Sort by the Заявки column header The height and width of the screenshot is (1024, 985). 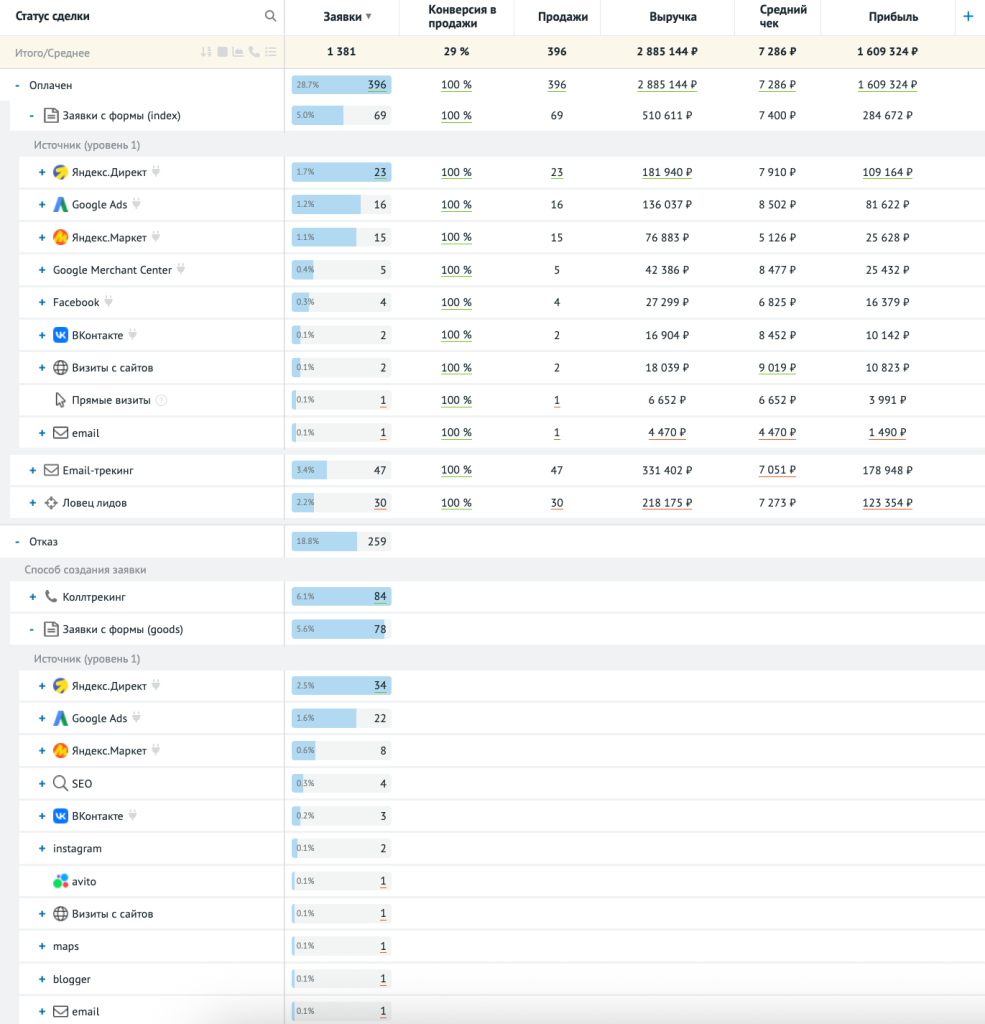click(x=342, y=17)
